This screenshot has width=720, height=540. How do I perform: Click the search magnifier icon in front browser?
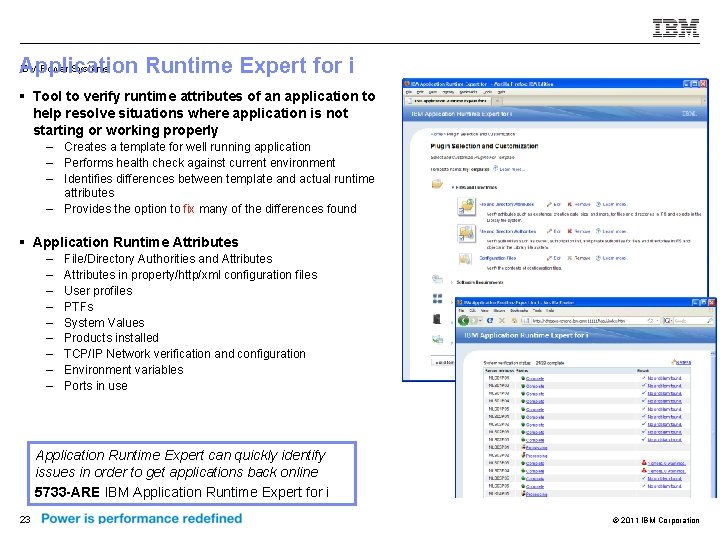click(710, 321)
